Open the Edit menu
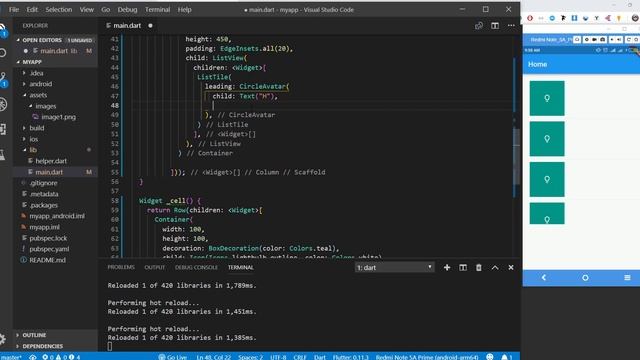The width and height of the screenshot is (640, 360). 32,9
